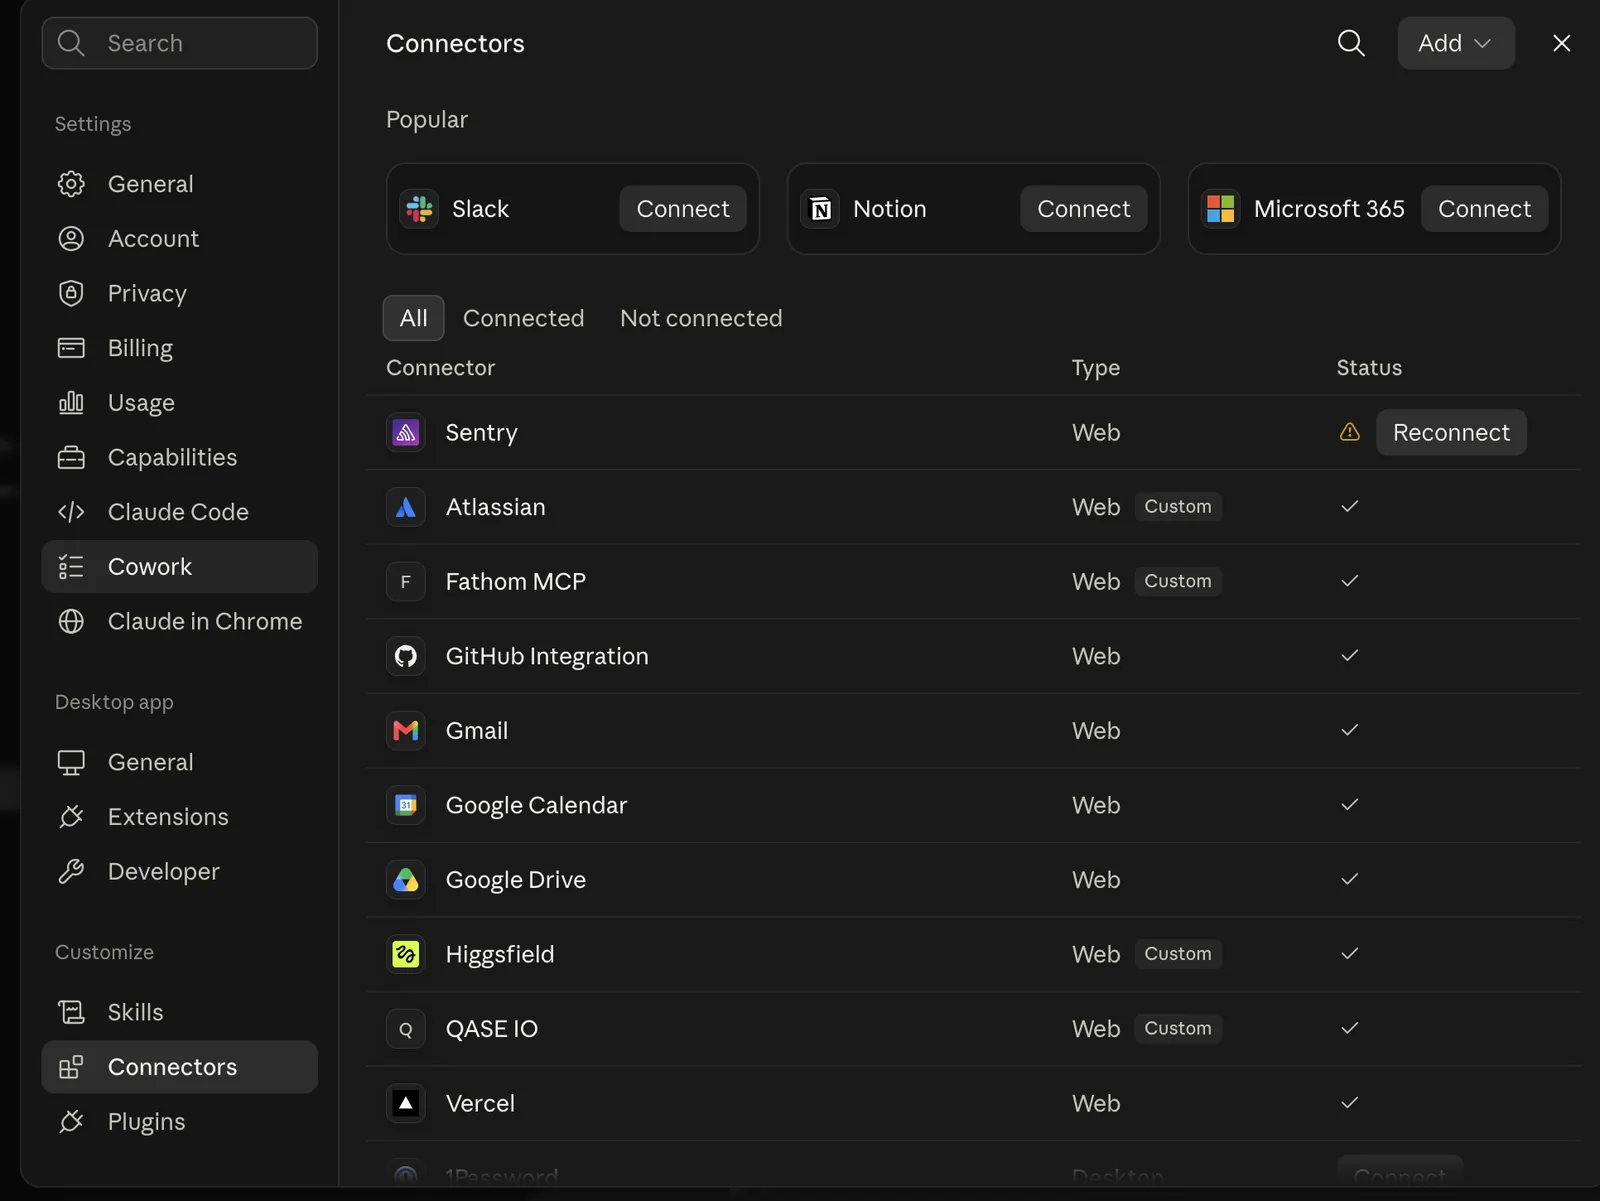Screen dimensions: 1600x1201
Task: Click the sidebar Search field
Action: [180, 43]
